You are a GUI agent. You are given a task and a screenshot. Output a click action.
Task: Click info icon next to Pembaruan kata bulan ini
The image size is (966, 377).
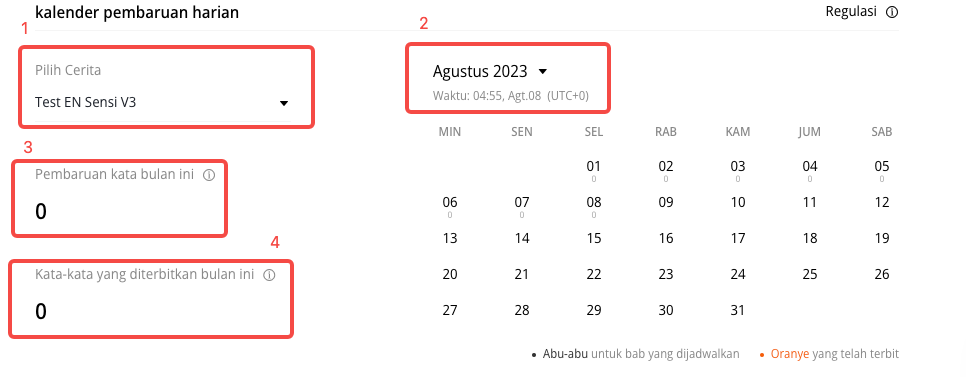point(209,175)
